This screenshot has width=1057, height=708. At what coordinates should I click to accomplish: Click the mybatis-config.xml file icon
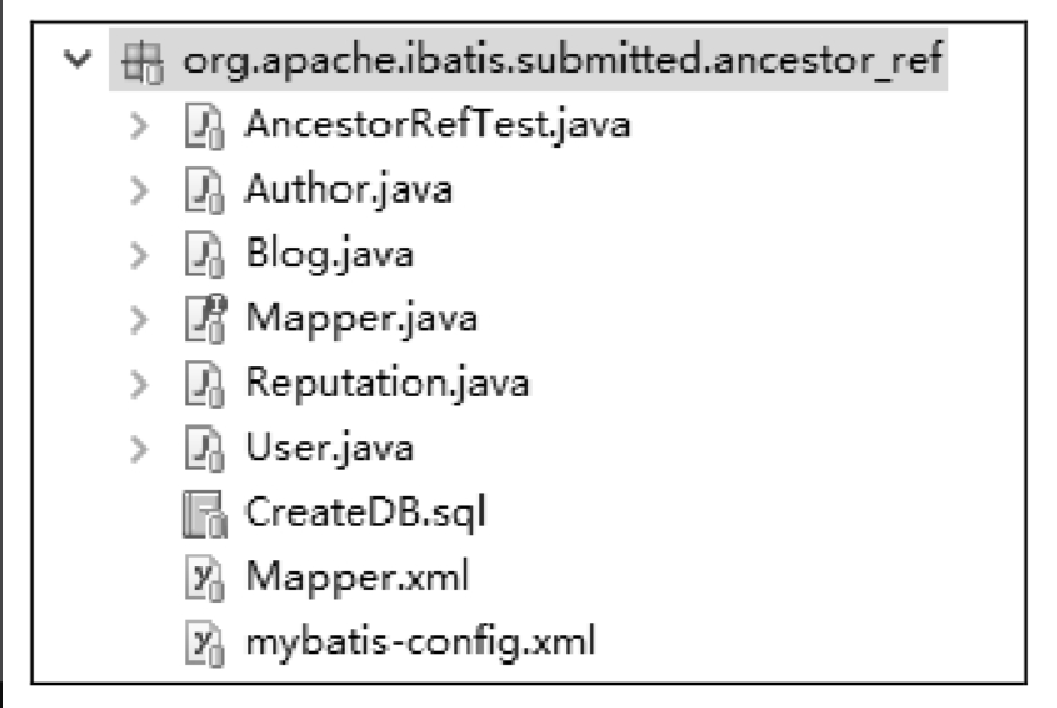pos(204,643)
